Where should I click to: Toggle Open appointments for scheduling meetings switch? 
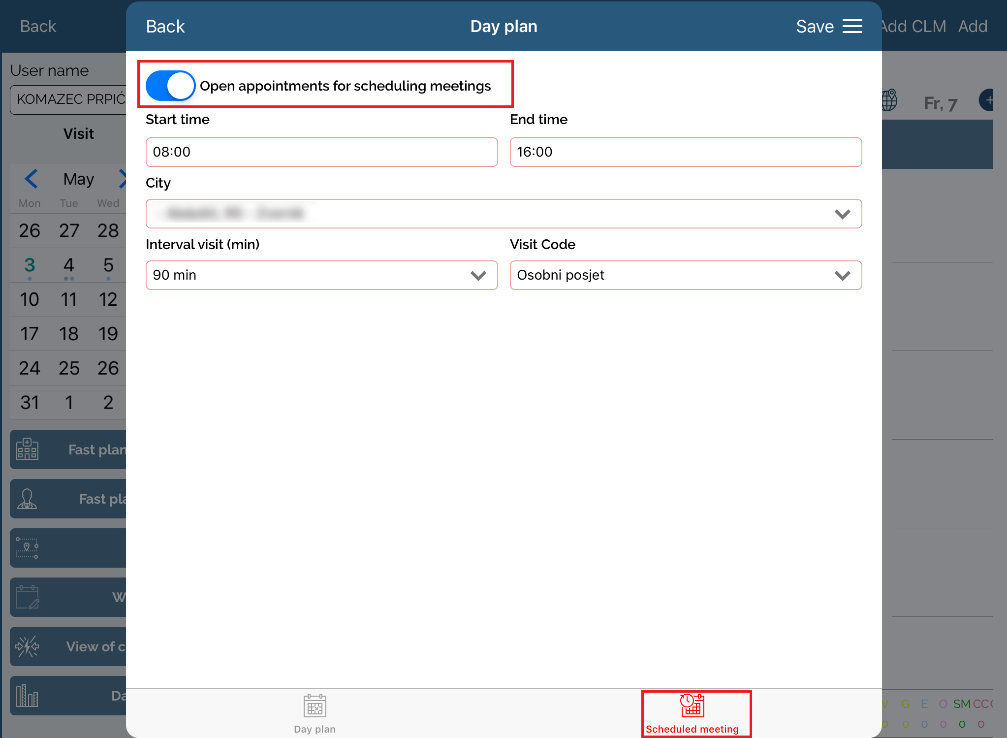pos(170,86)
